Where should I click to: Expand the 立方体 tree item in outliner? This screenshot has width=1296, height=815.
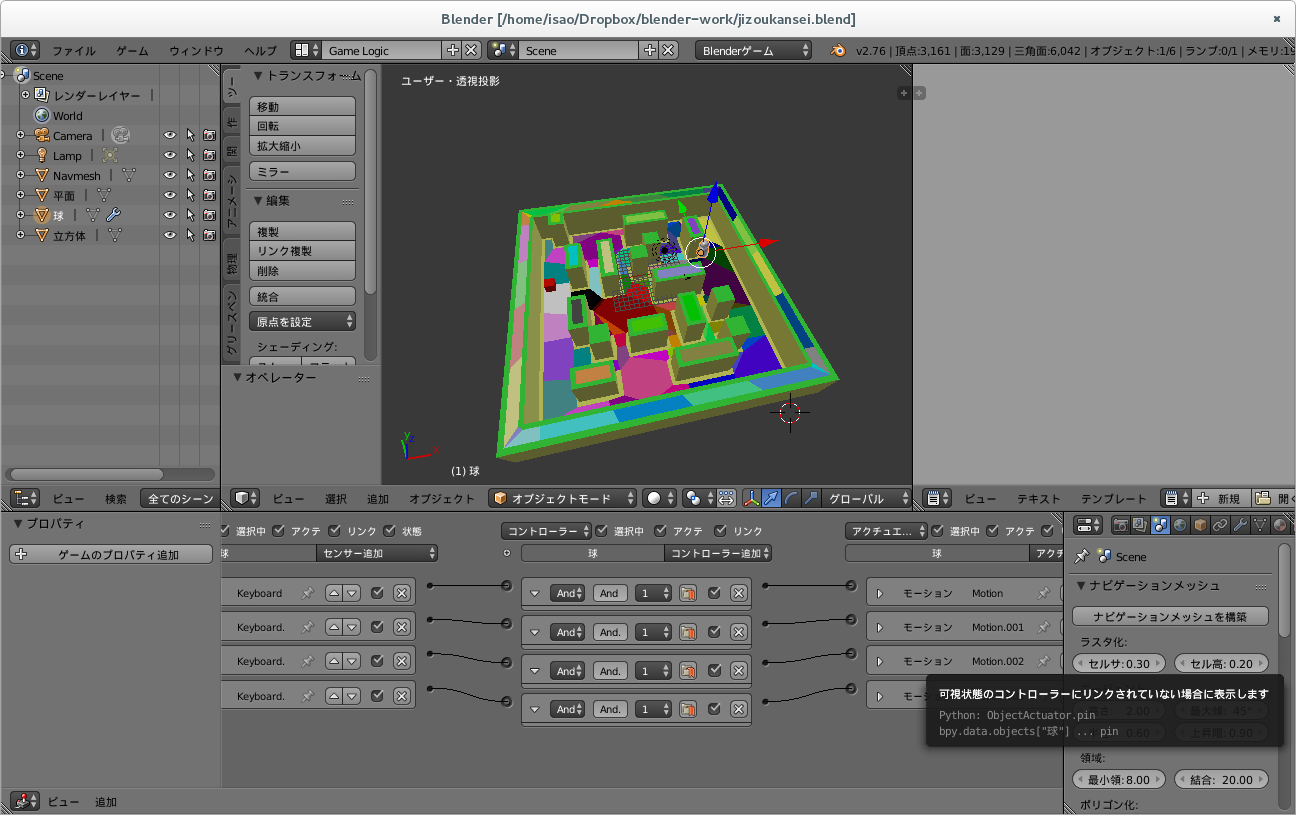(x=20, y=236)
